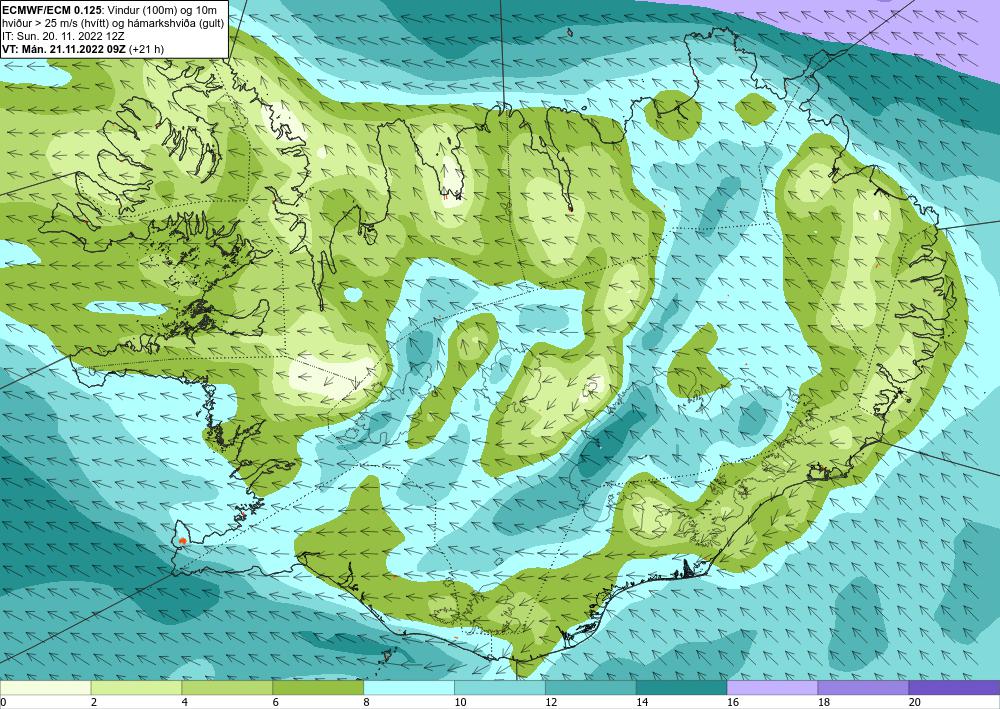1000x709 pixels.
Task: Click the '20' scale label
Action: pos(915,702)
